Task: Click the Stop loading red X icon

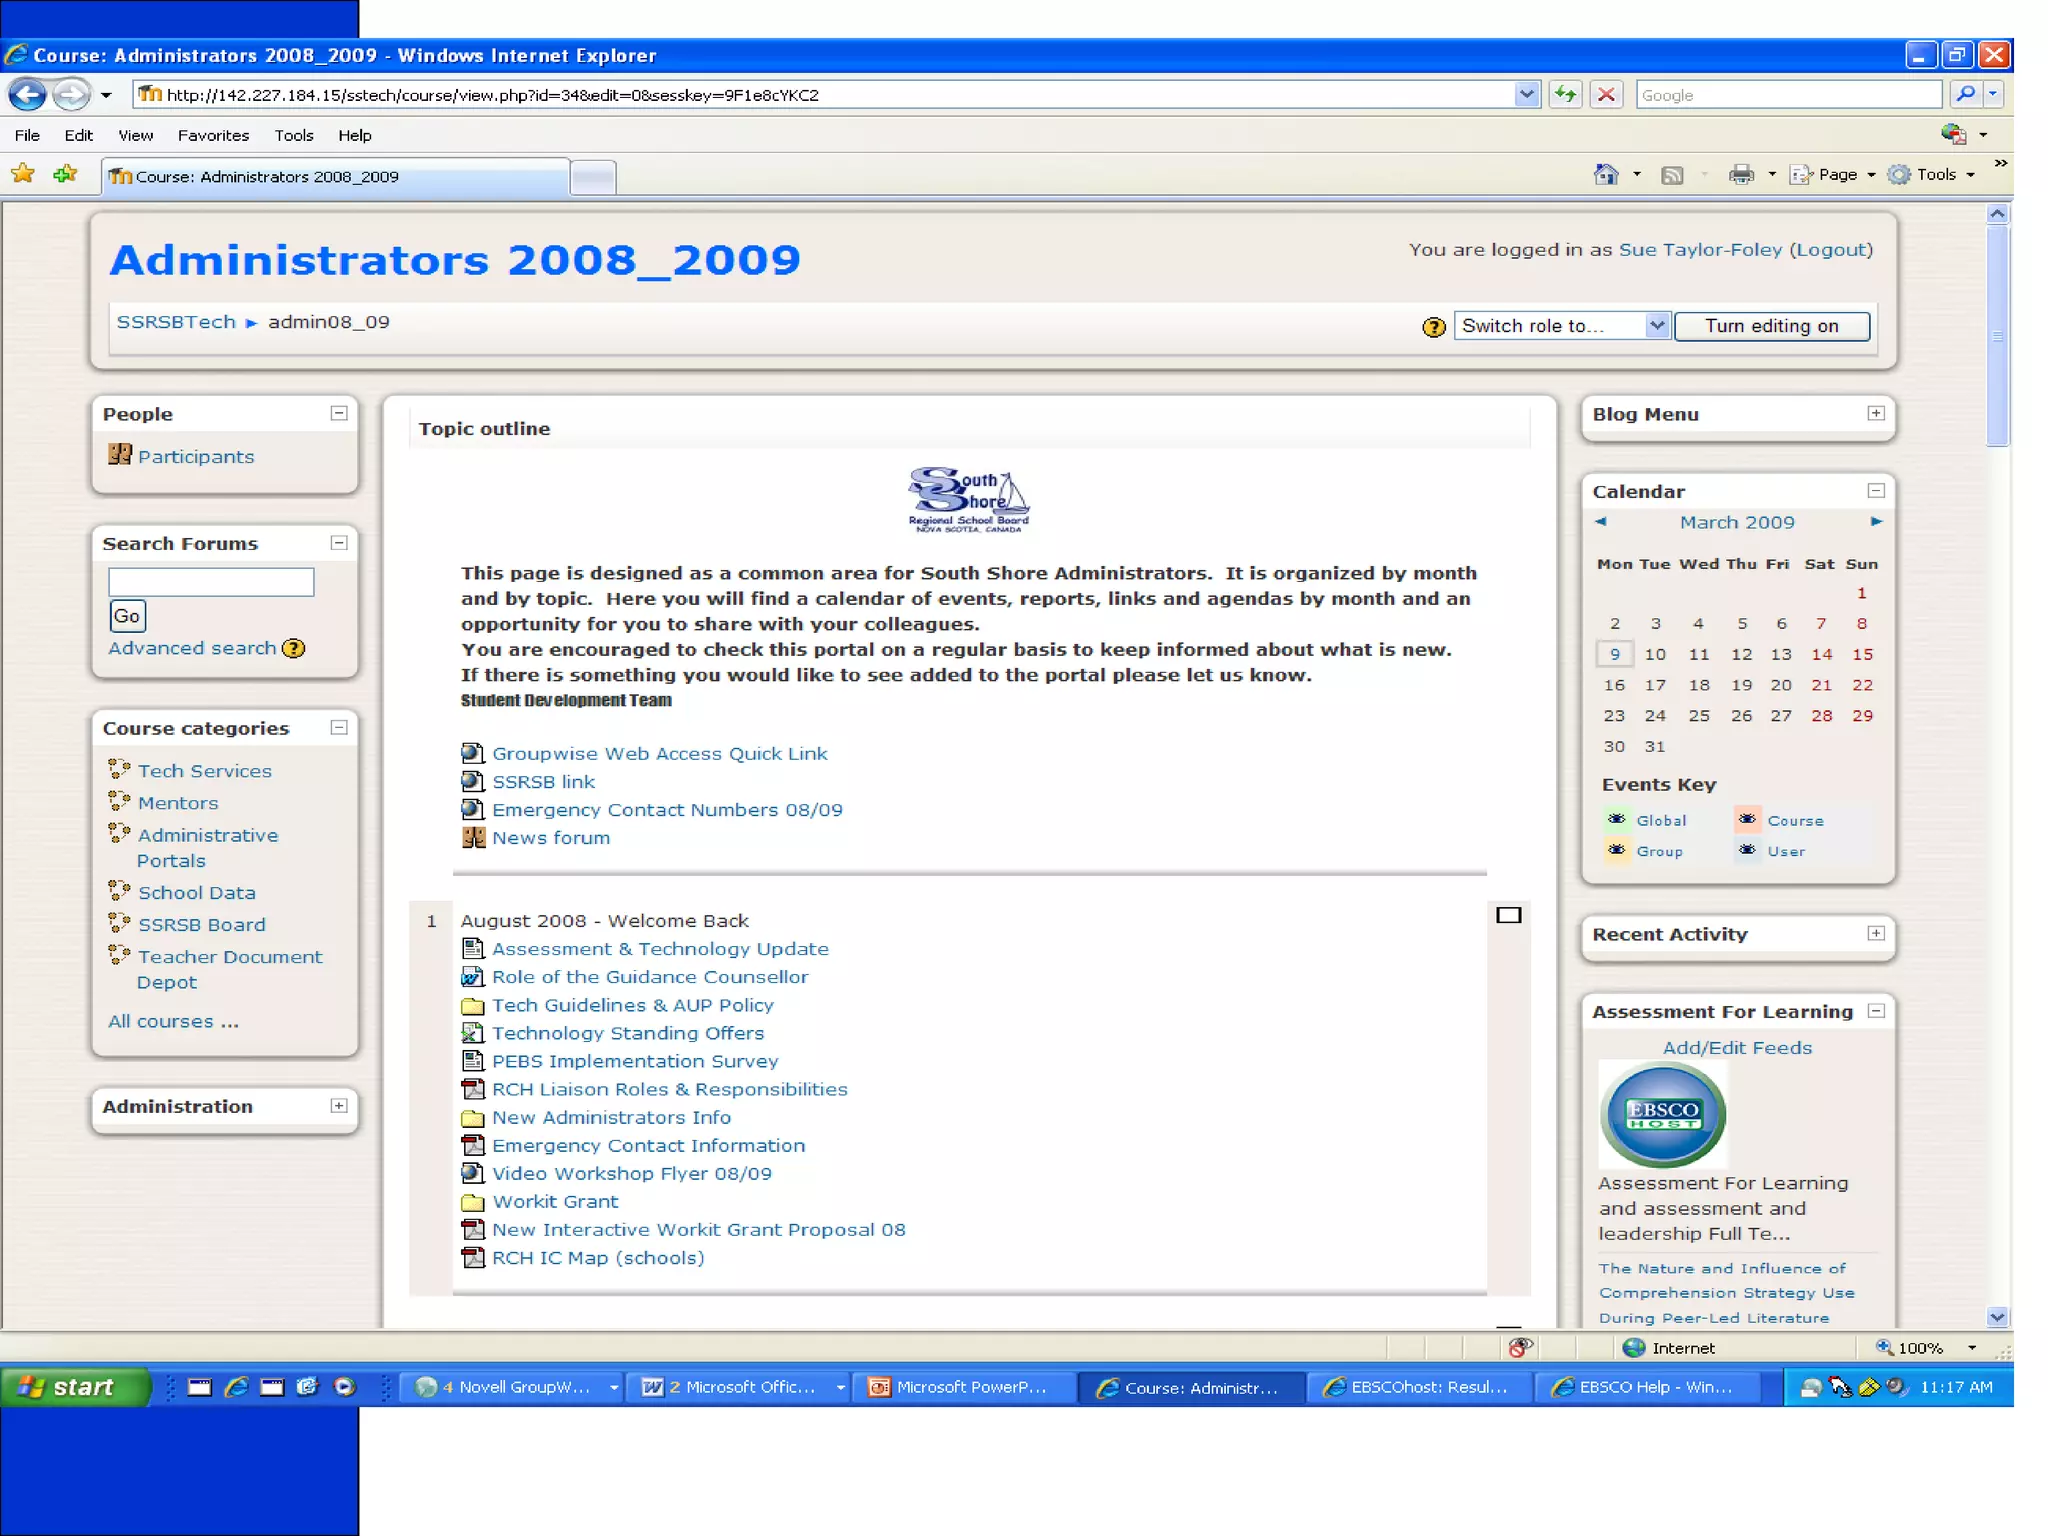Action: (1606, 95)
